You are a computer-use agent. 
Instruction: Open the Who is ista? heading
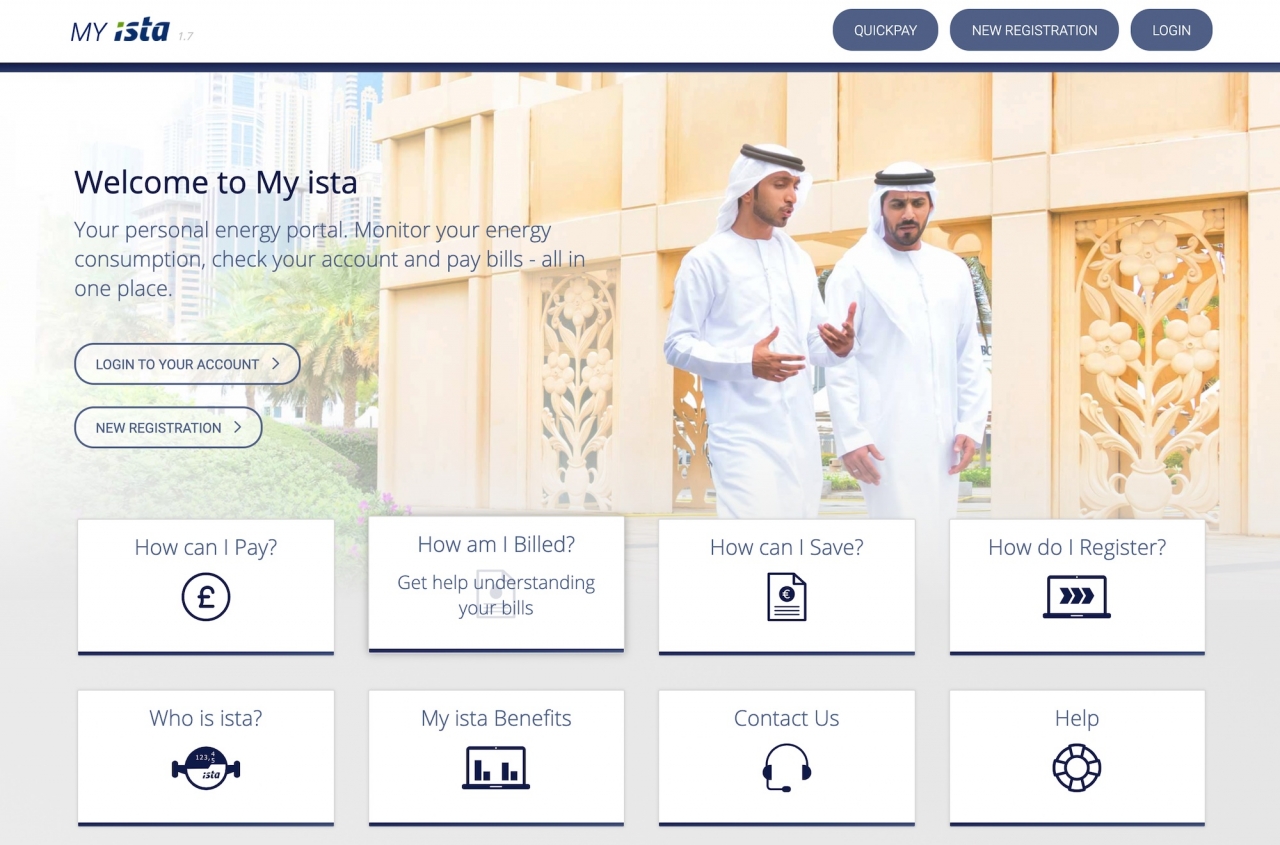tap(206, 718)
